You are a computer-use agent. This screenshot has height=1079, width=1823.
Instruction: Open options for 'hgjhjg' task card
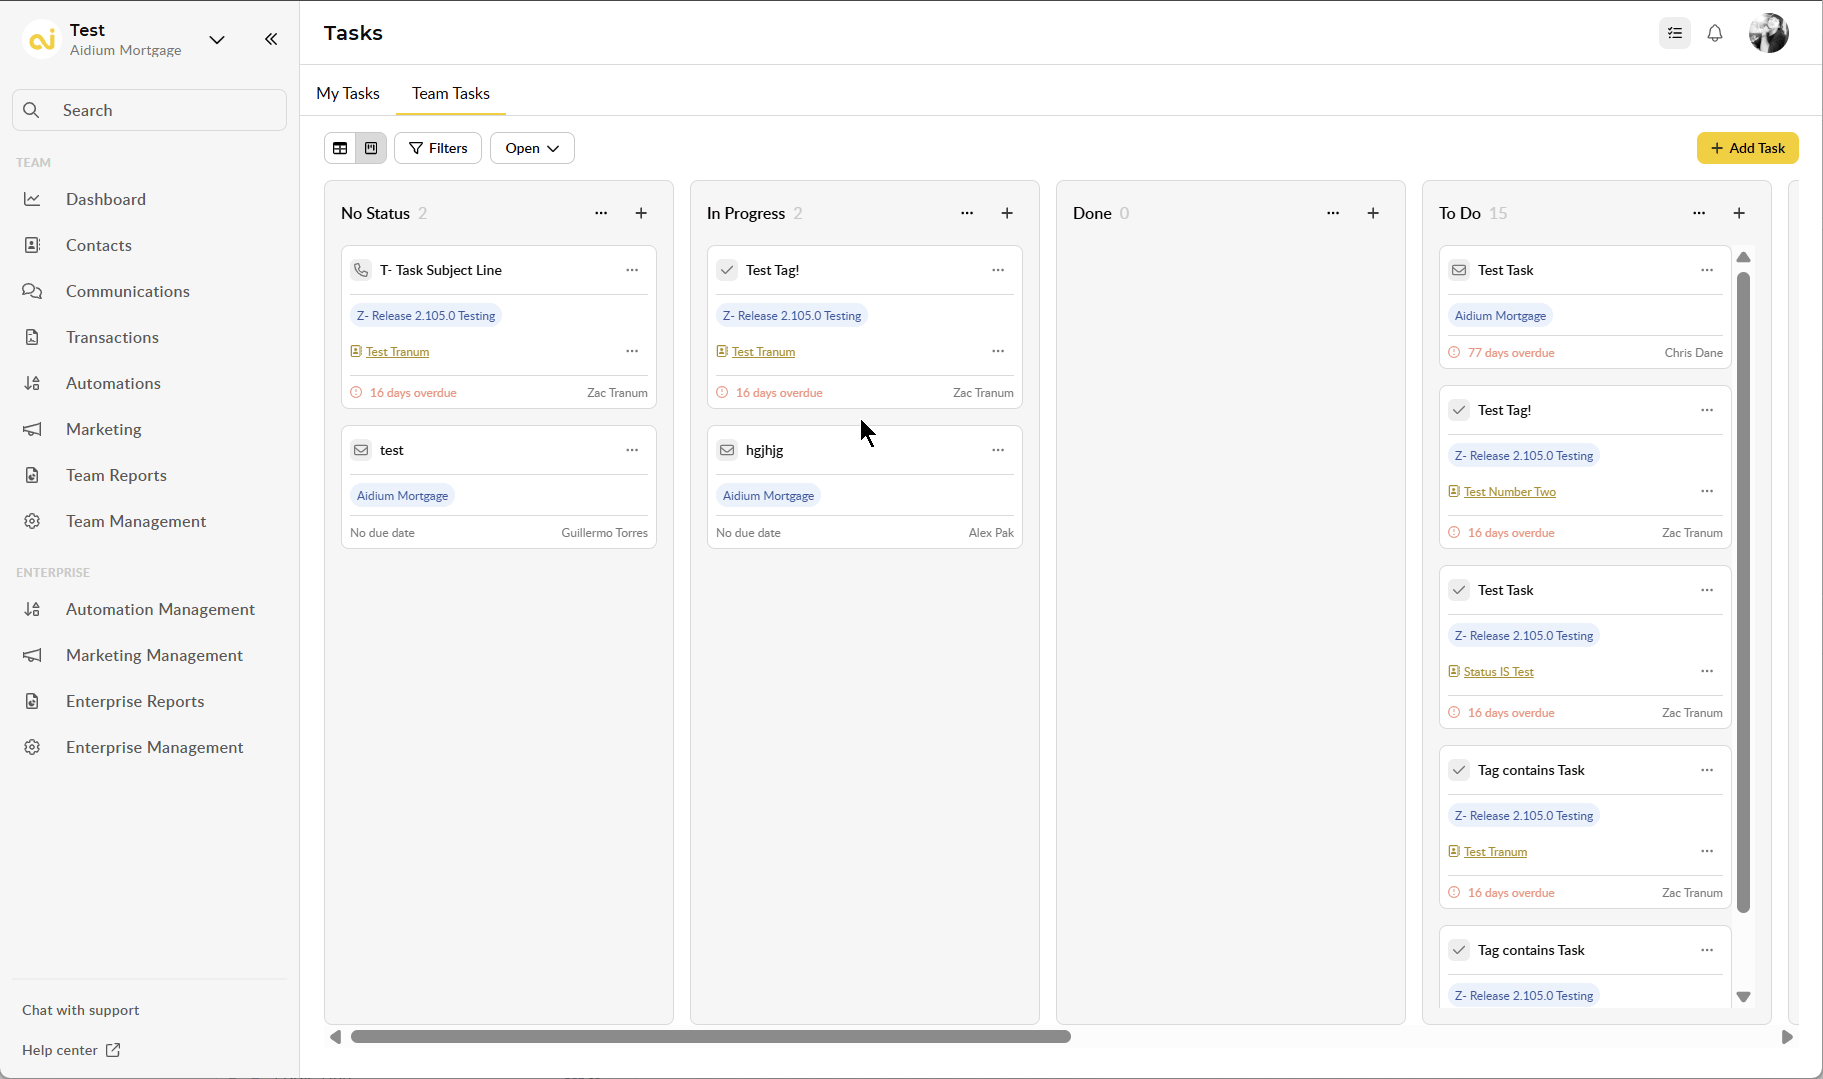tap(998, 450)
